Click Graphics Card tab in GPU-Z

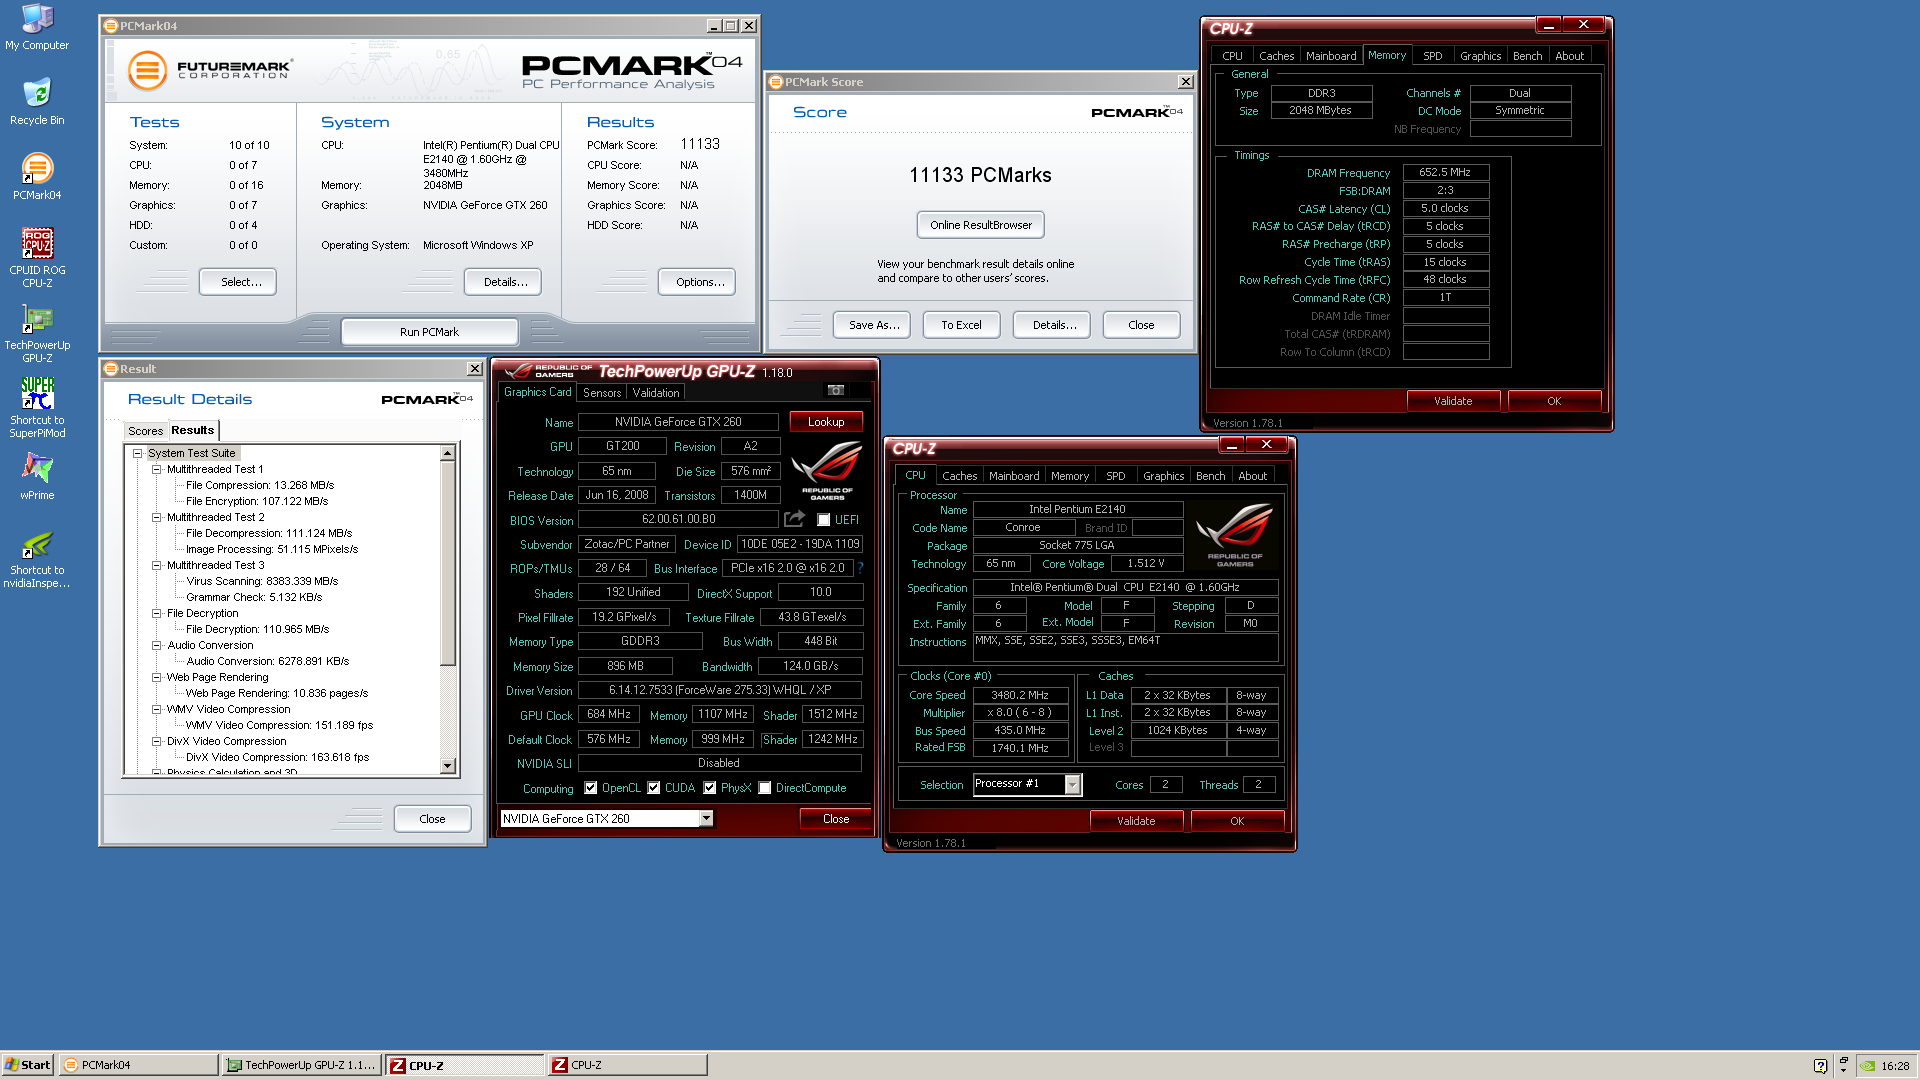[538, 392]
